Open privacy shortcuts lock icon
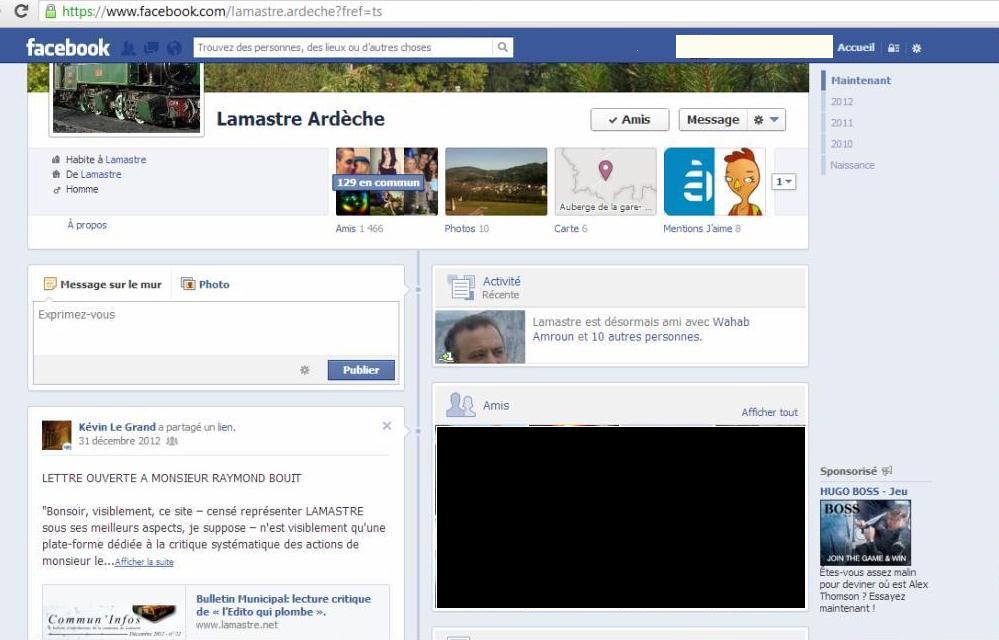The image size is (999, 640). point(893,48)
